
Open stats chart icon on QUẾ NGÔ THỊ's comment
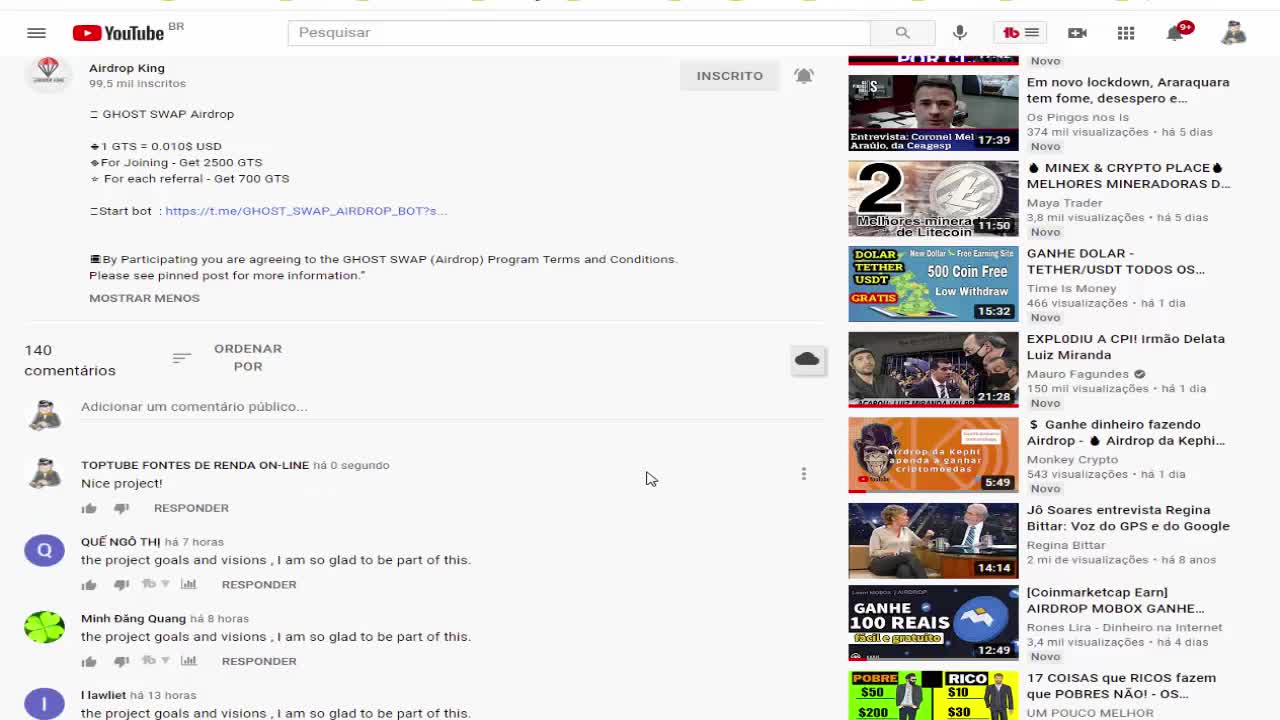point(188,584)
